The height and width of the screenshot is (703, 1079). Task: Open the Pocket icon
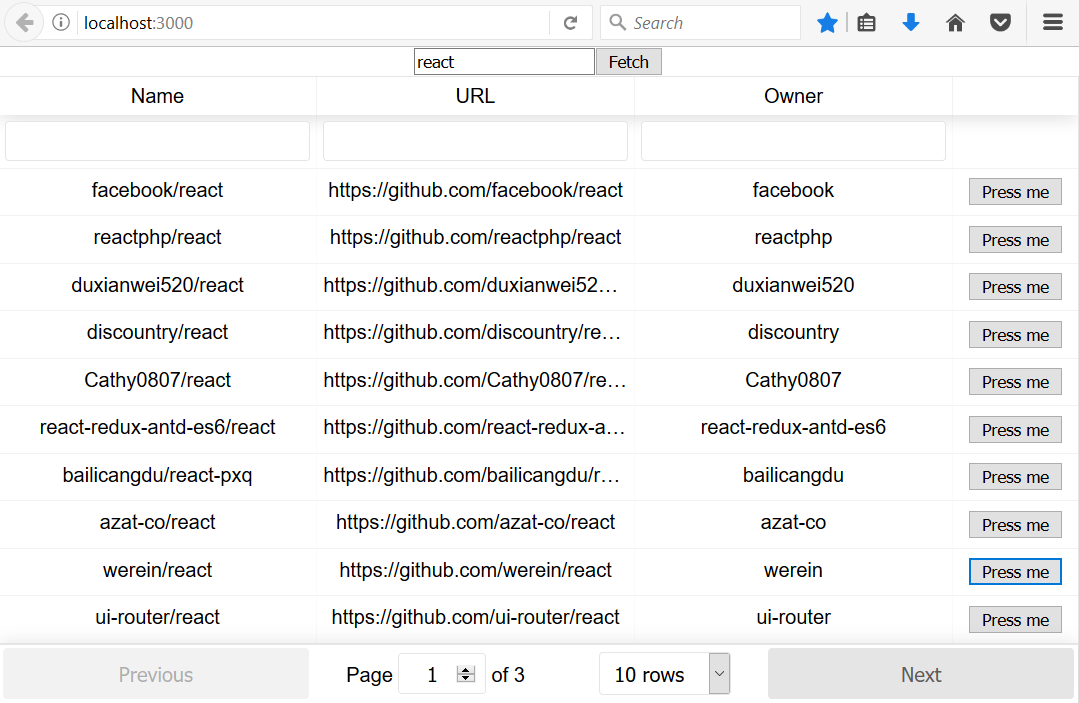pyautogui.click(x=1001, y=23)
